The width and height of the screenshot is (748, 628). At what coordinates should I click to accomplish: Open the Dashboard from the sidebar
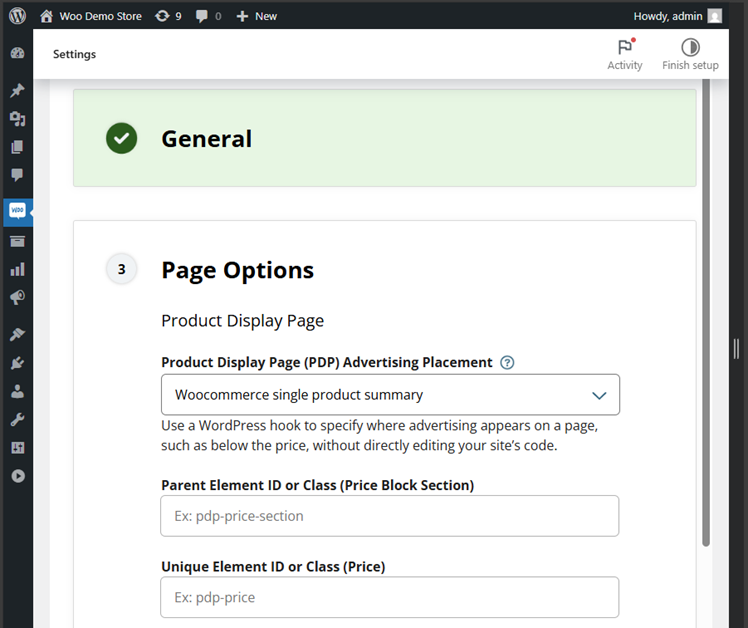[17, 53]
